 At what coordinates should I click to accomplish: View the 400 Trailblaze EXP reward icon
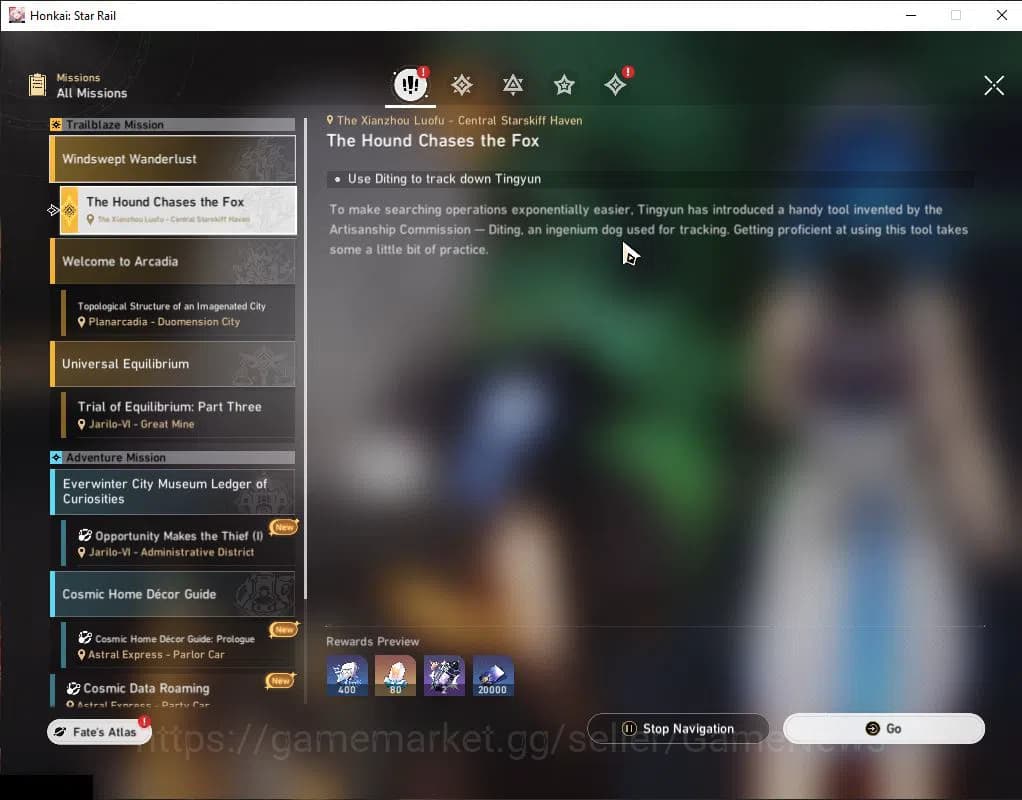(347, 675)
